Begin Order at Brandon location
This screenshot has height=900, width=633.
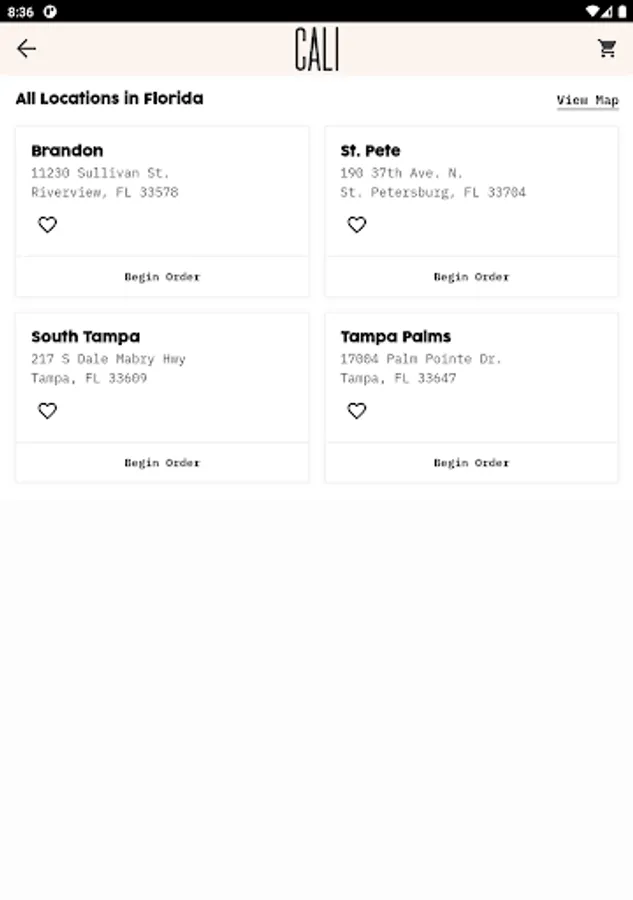pyautogui.click(x=162, y=277)
